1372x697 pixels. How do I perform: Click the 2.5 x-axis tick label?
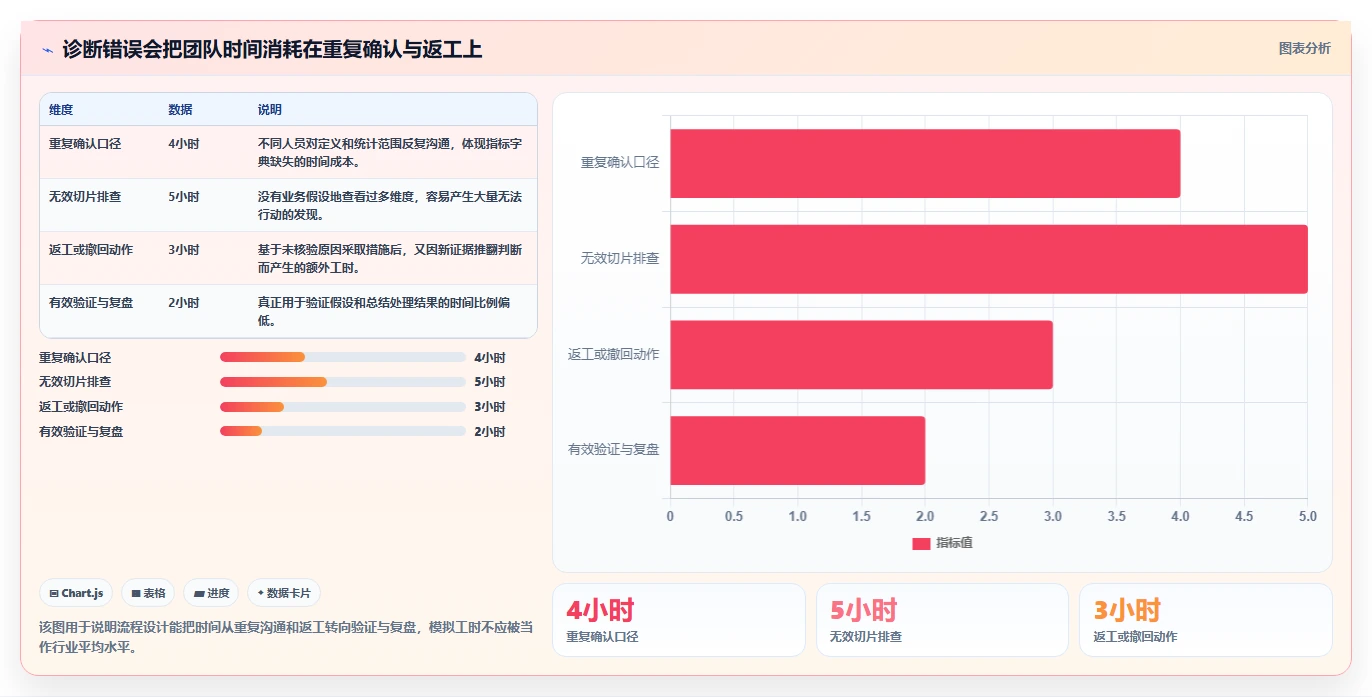coord(989,517)
